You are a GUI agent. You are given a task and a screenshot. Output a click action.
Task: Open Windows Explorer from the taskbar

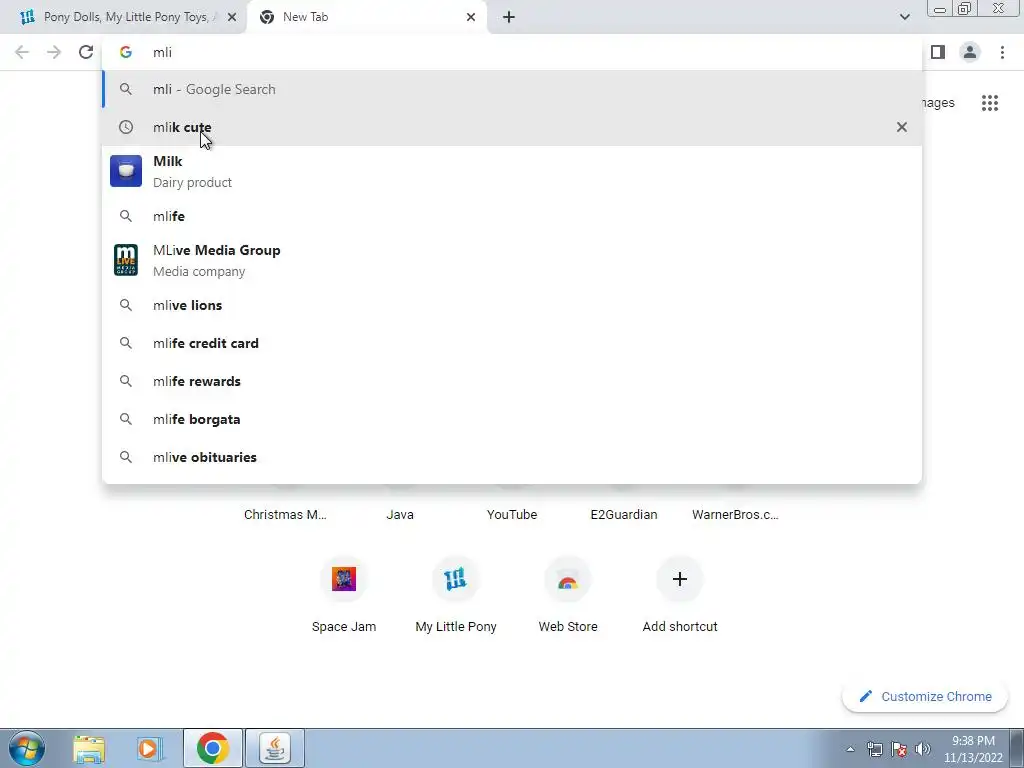pos(89,748)
